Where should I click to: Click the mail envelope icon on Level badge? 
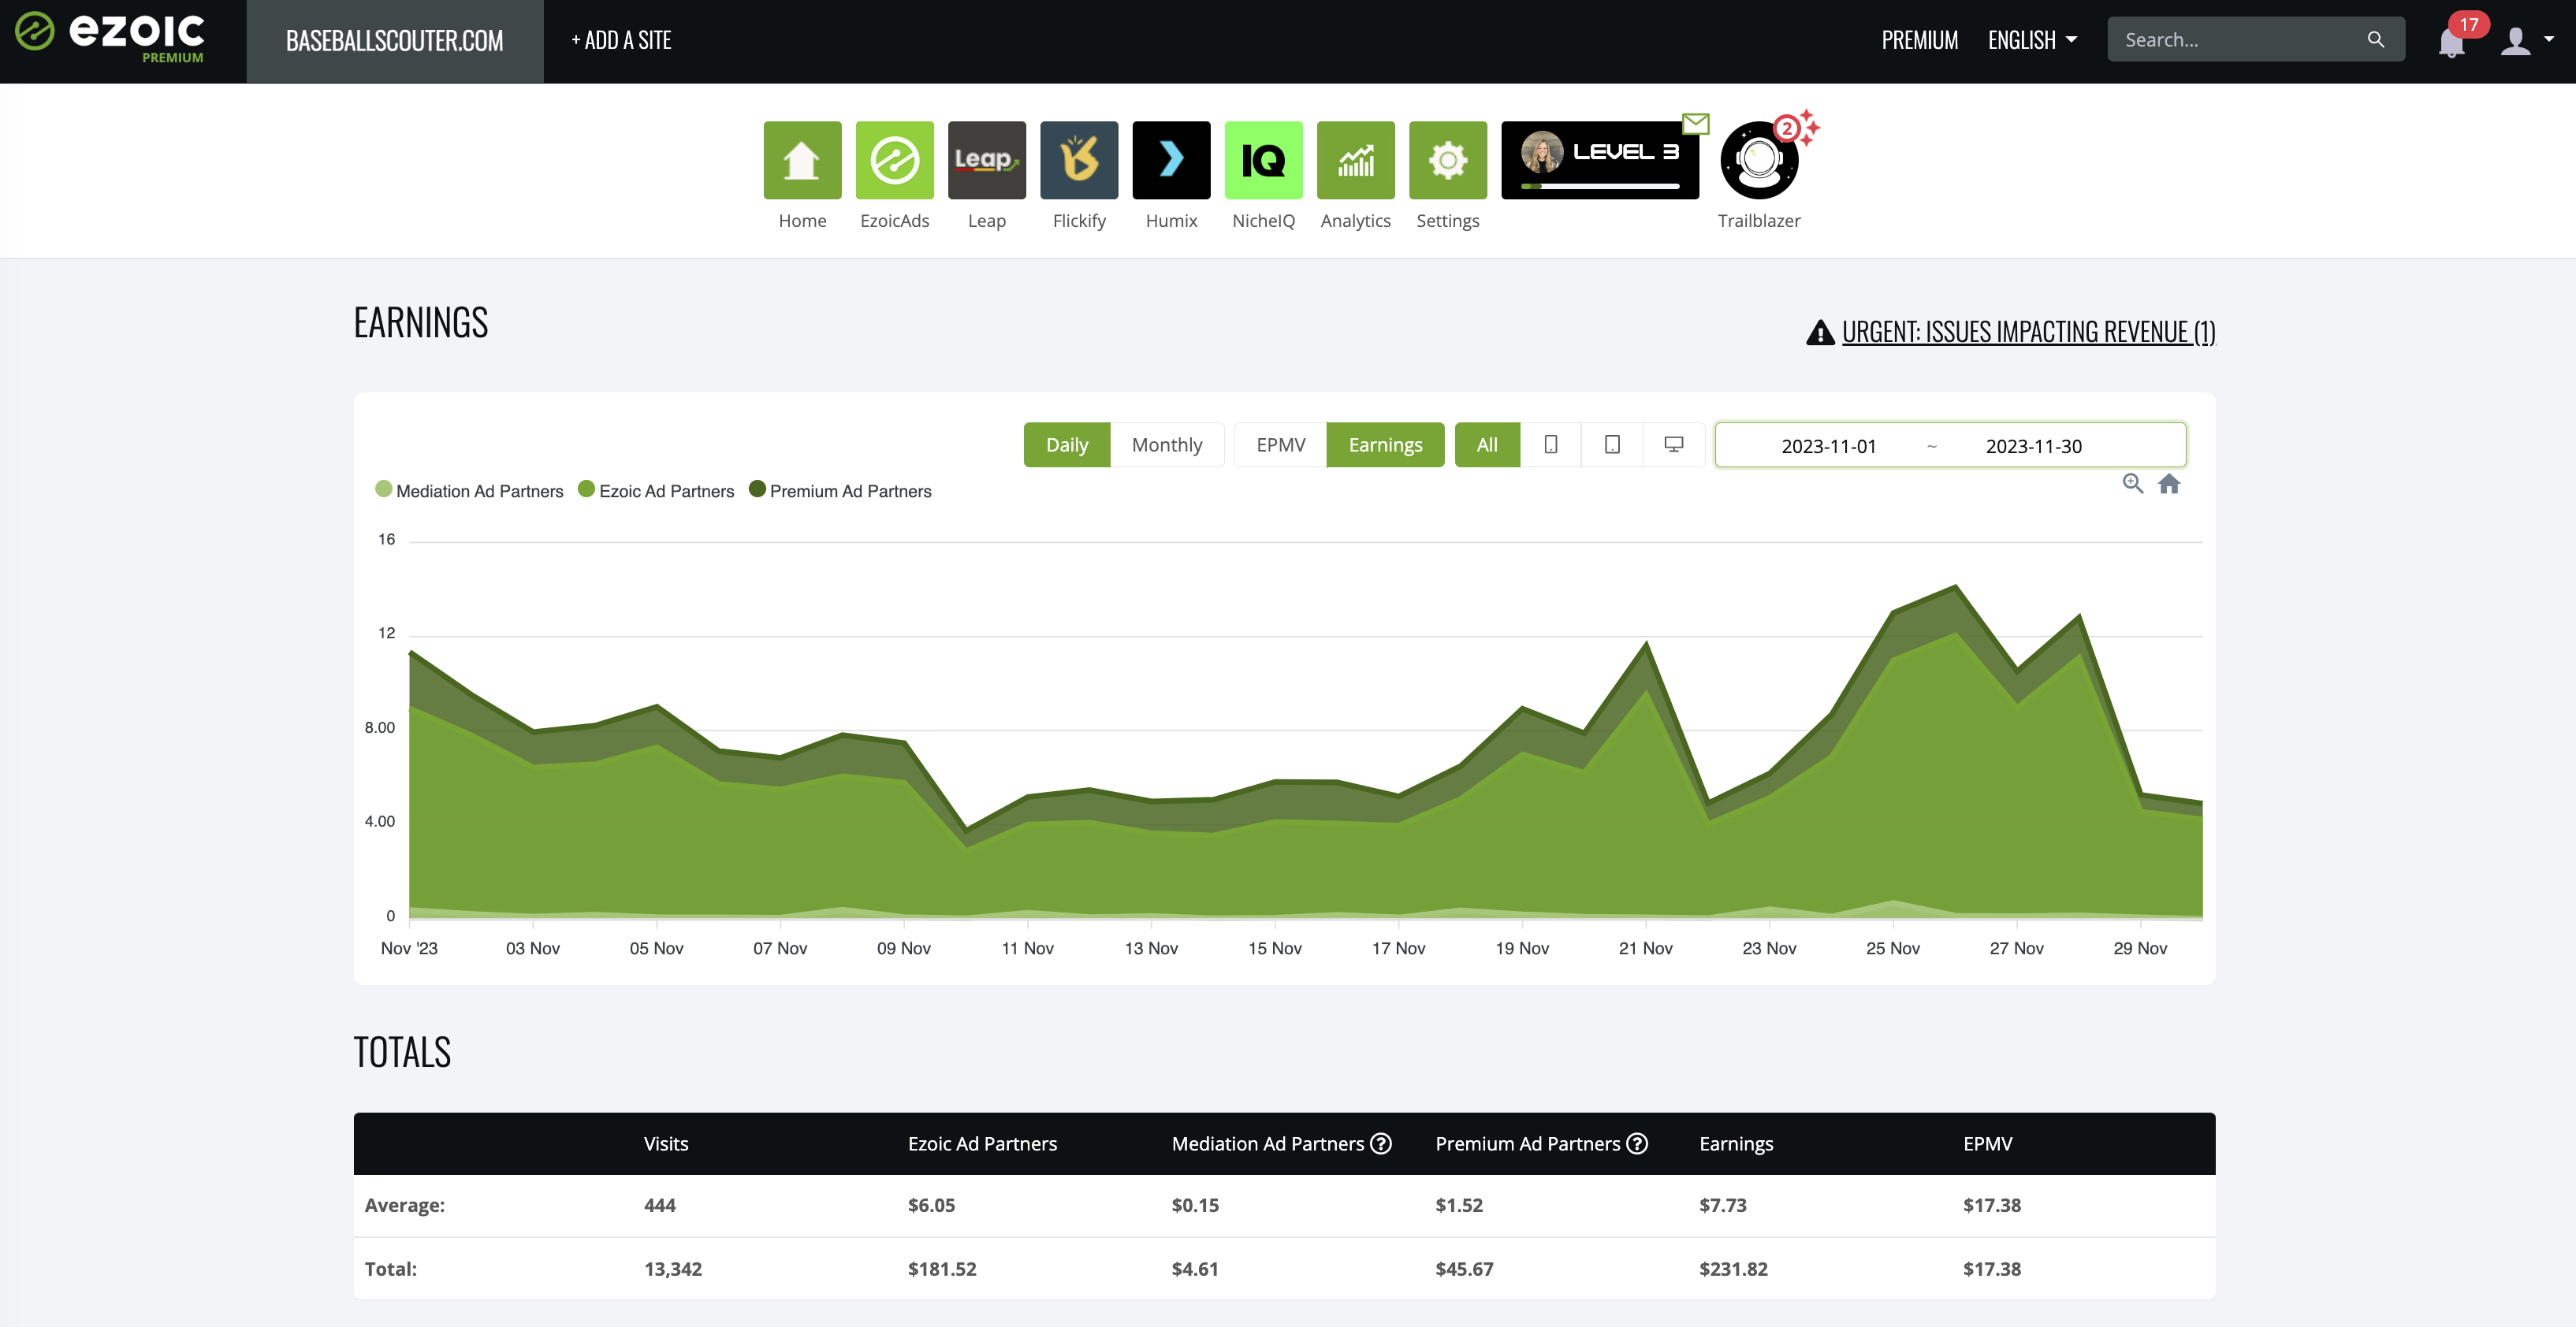pos(1696,124)
